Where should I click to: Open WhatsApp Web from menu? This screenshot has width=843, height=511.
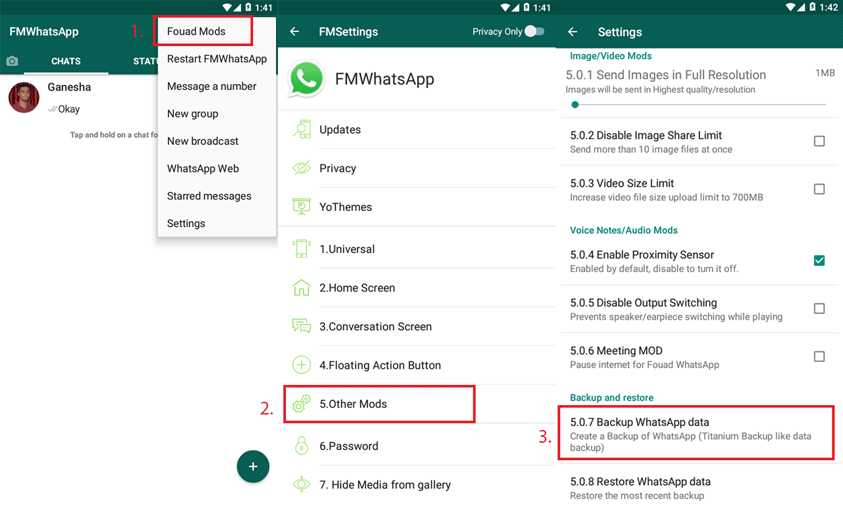217,168
